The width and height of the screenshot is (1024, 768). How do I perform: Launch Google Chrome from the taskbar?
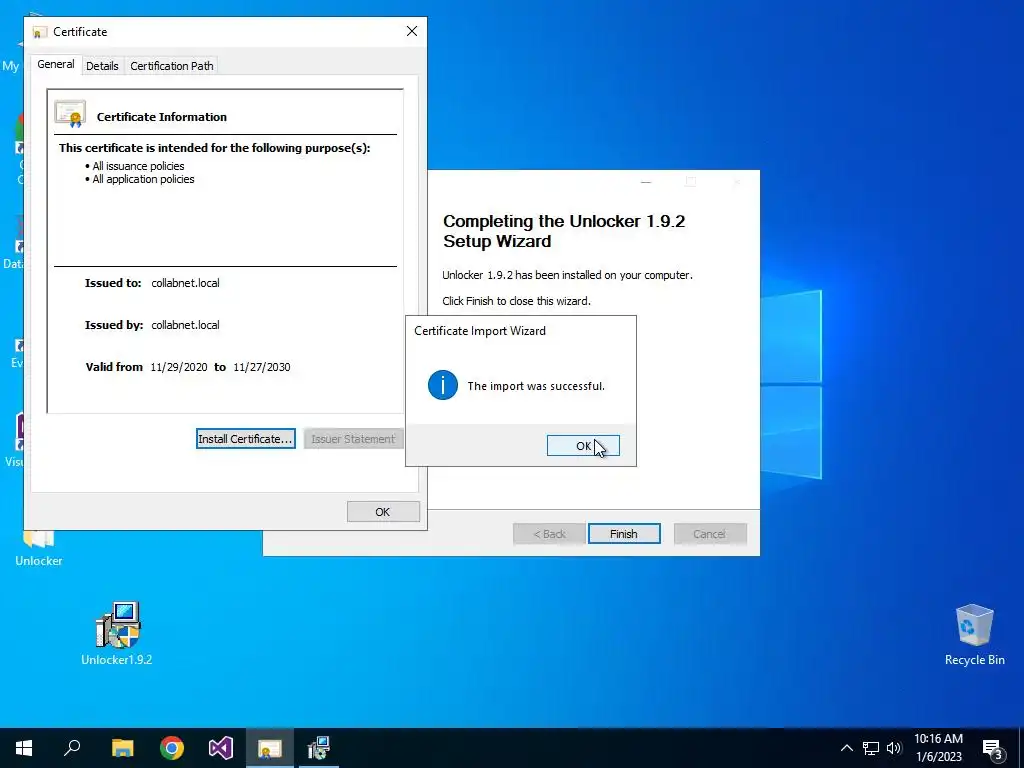point(172,748)
